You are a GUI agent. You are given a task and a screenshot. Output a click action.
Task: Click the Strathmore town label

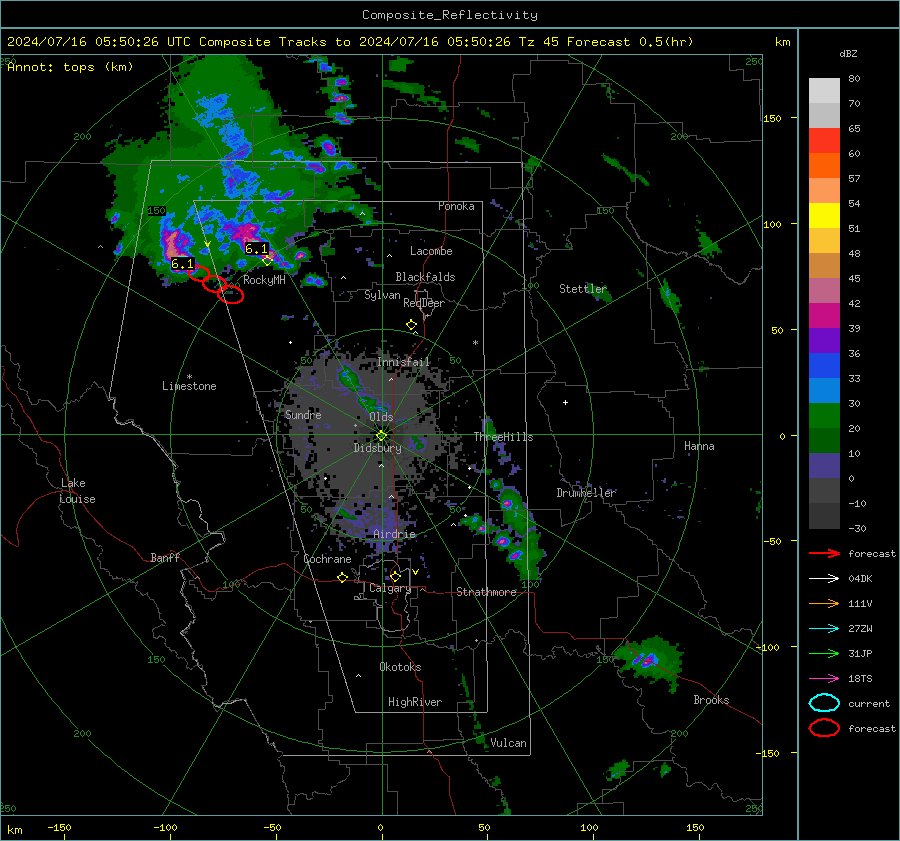coord(486,592)
